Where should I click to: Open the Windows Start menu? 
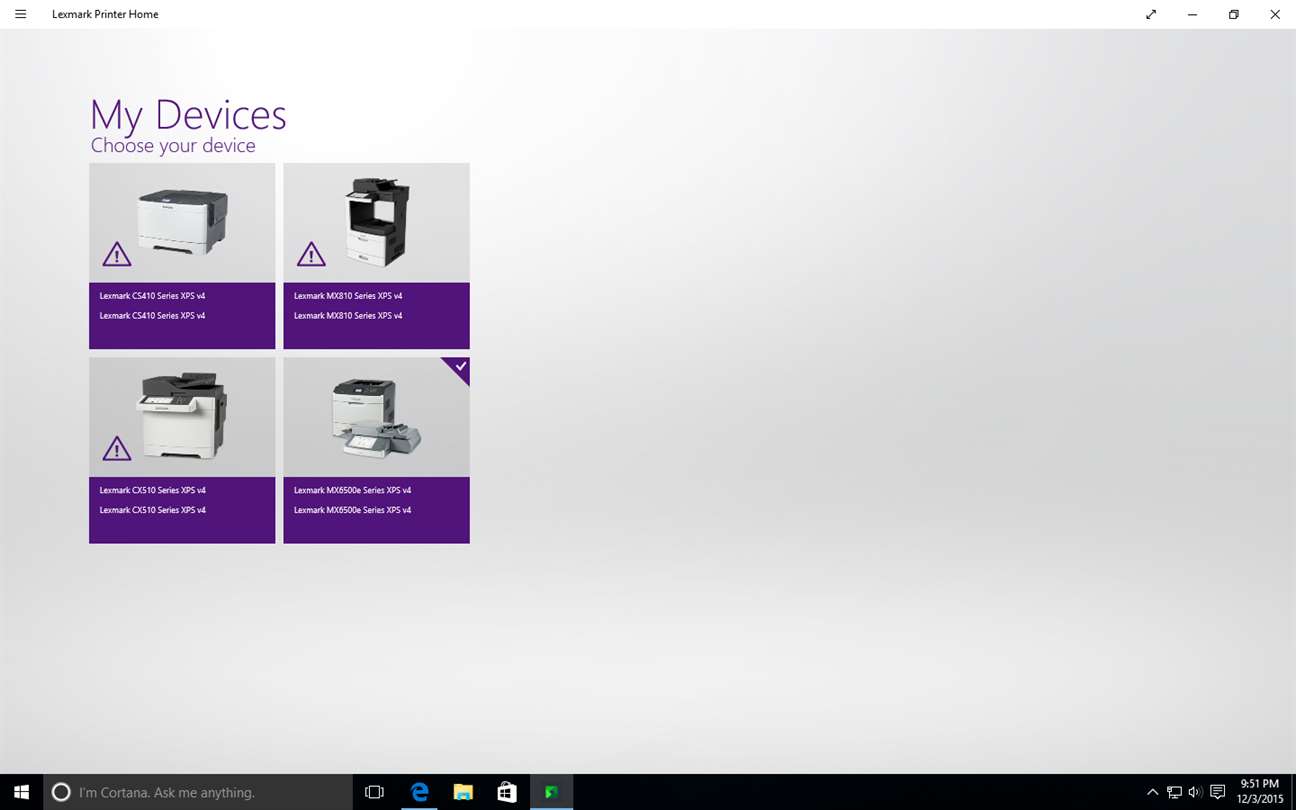coord(21,792)
